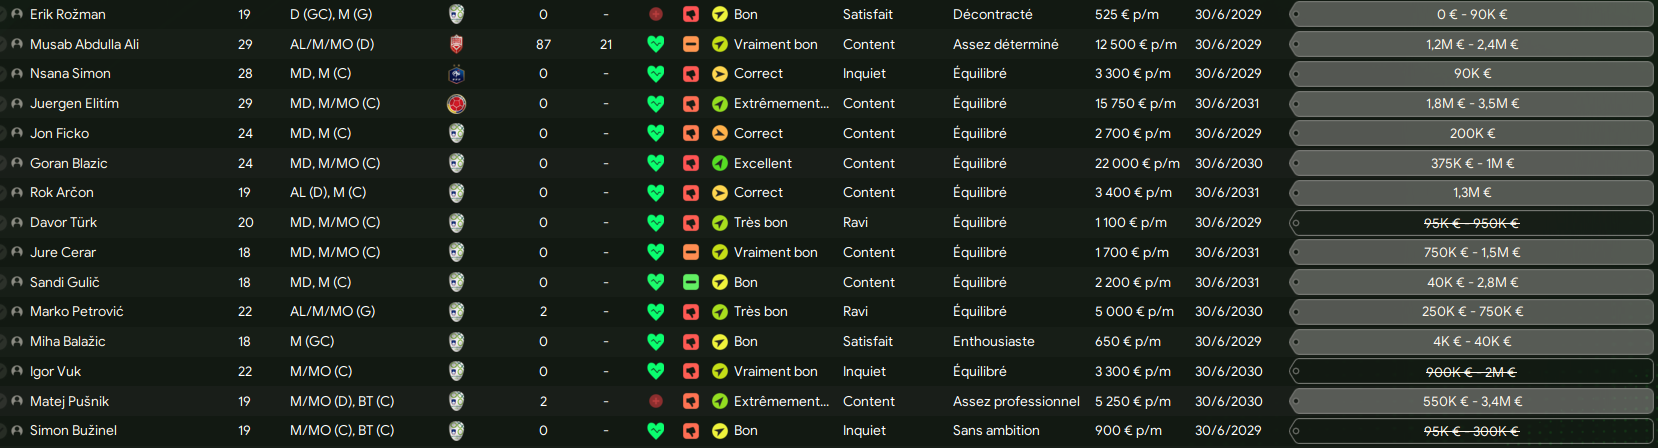1658x448 pixels.
Task: Click Goran Blazic's 22 000 € p/m wage
Action: [x=1137, y=163]
